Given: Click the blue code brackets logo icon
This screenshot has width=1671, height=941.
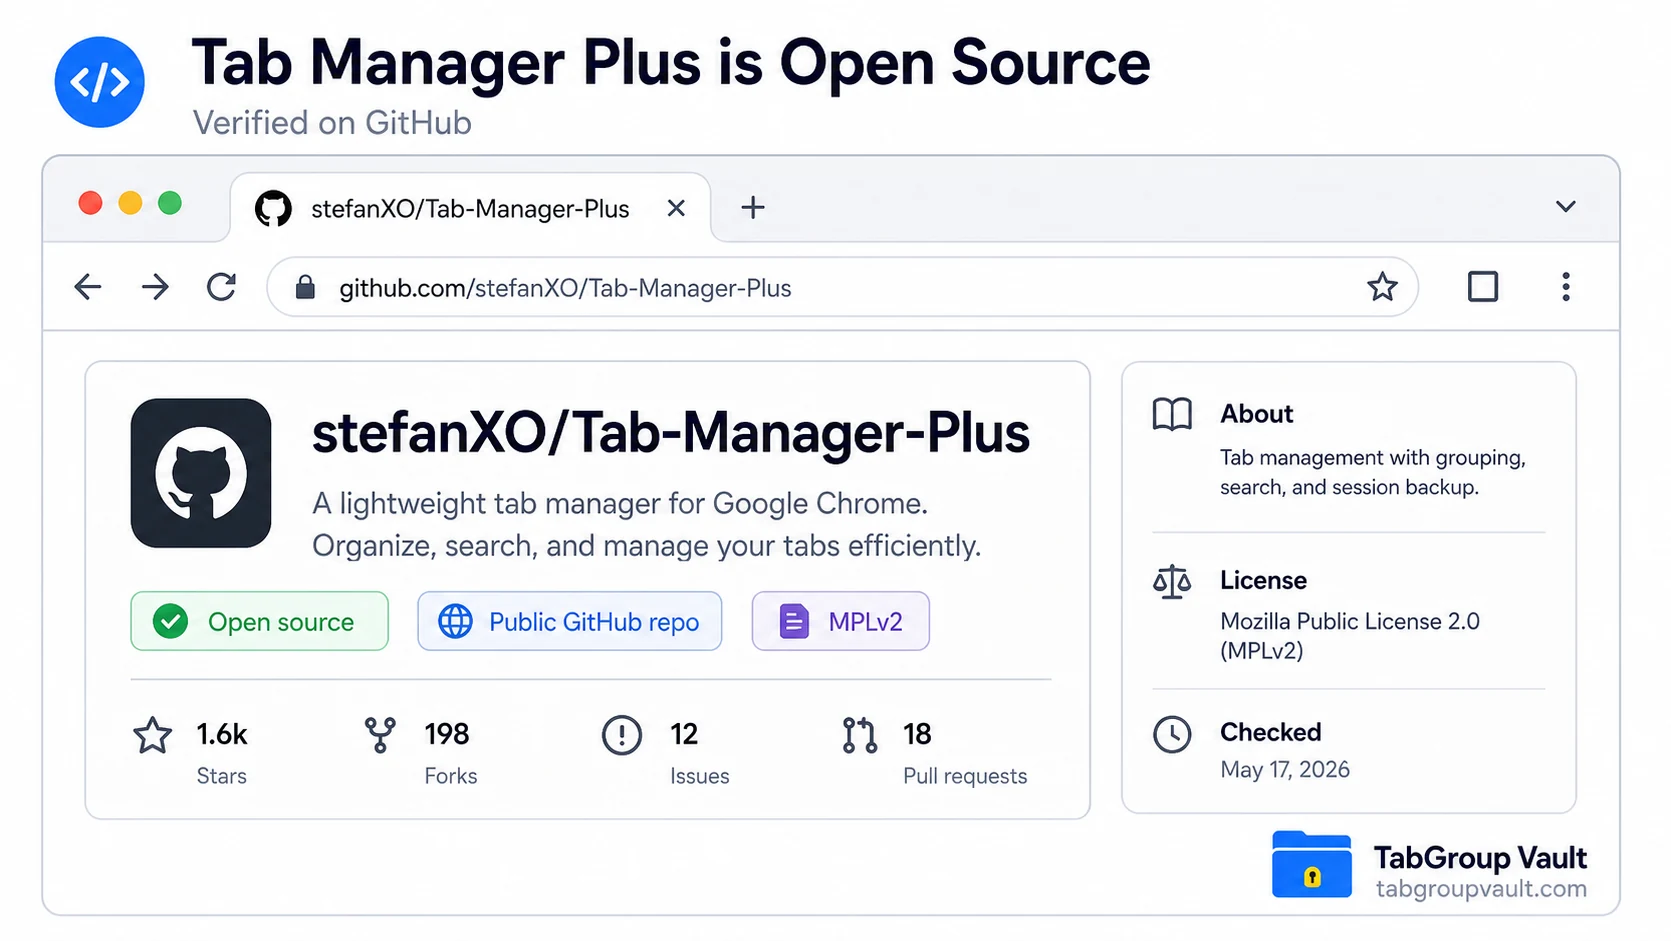Looking at the screenshot, I should click(x=99, y=82).
